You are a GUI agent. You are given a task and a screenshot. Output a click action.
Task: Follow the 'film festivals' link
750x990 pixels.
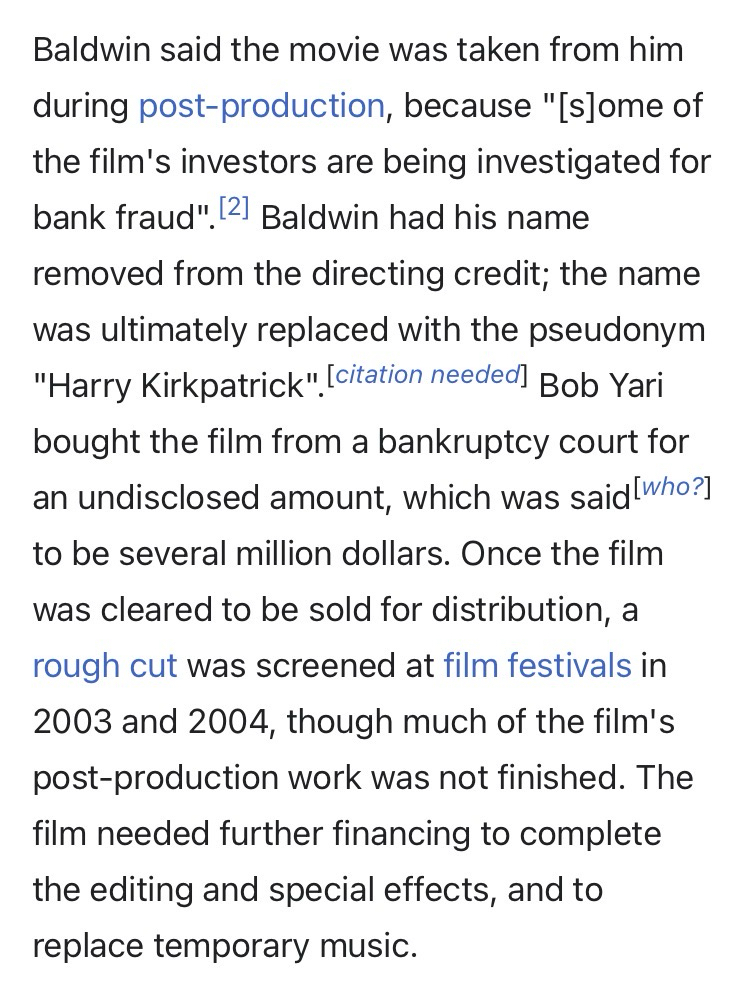tap(537, 665)
